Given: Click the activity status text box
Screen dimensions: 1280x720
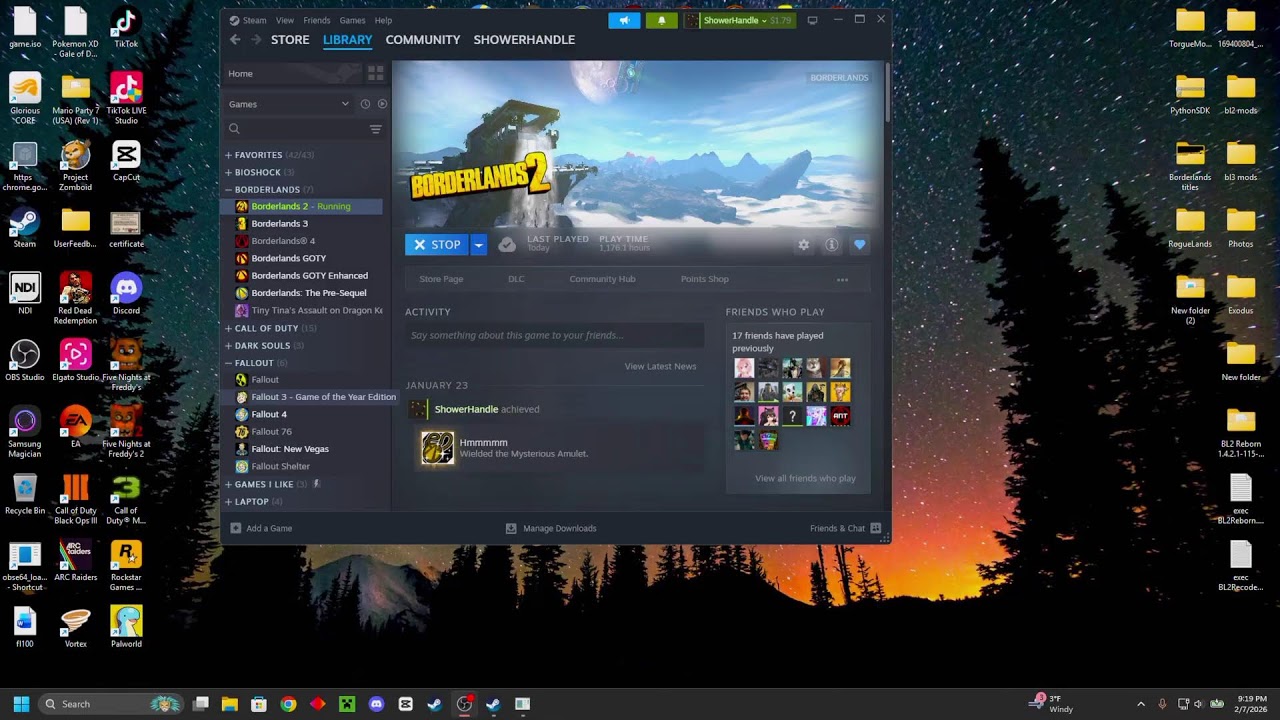Looking at the screenshot, I should tap(554, 335).
